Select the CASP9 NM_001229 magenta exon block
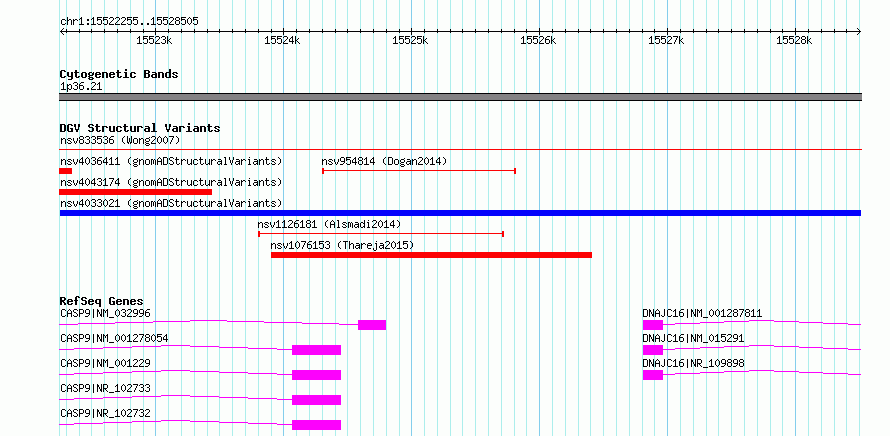 (316, 375)
